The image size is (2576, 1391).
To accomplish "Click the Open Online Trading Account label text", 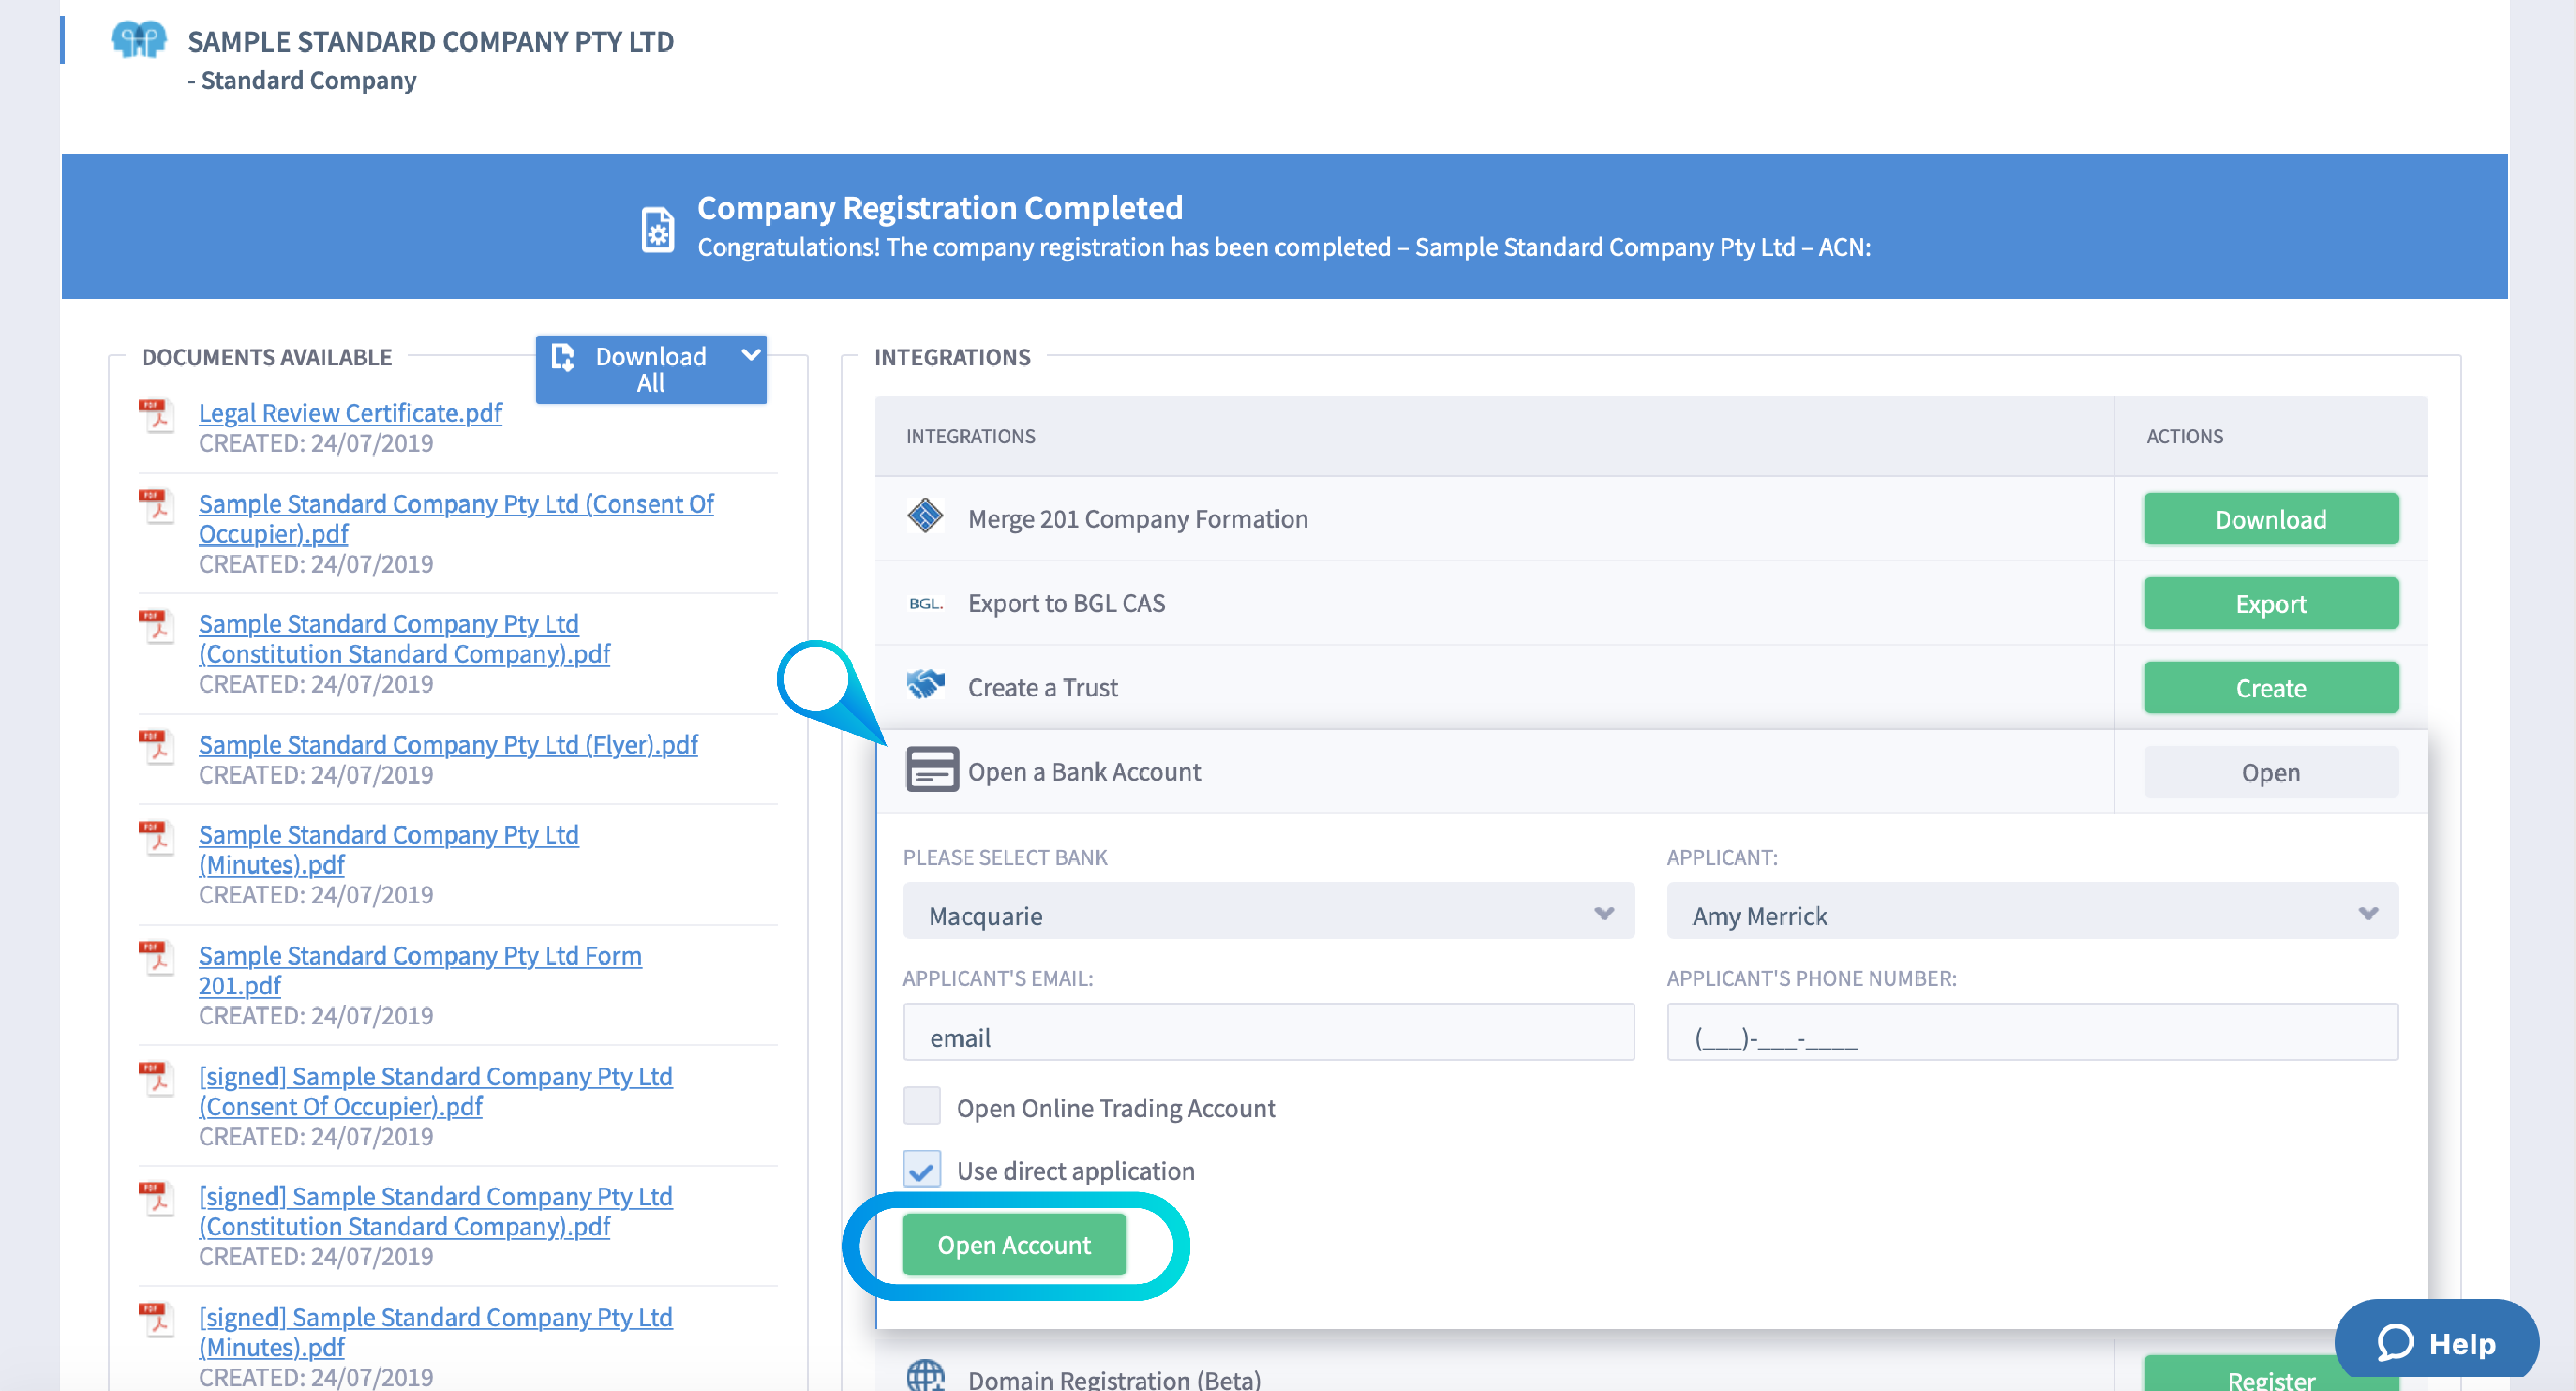I will [1116, 1108].
